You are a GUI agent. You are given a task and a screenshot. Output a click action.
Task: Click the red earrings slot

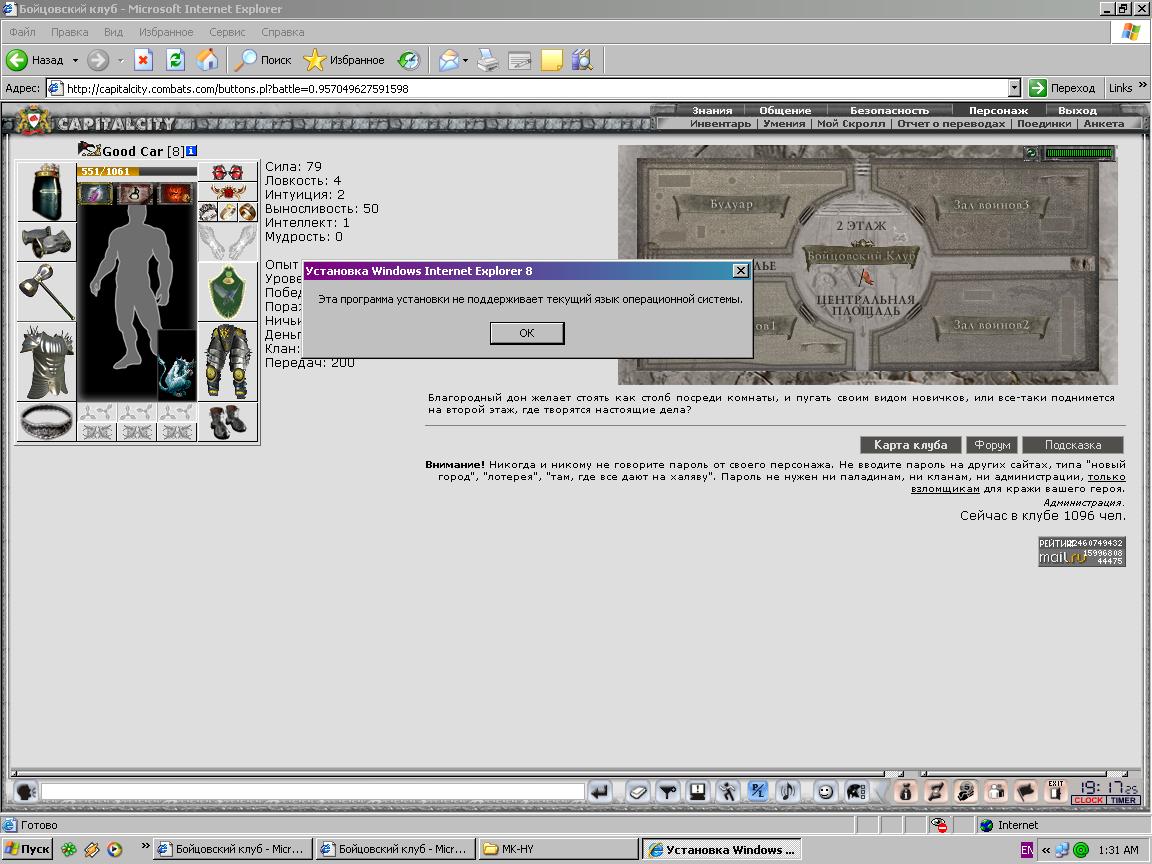(228, 172)
